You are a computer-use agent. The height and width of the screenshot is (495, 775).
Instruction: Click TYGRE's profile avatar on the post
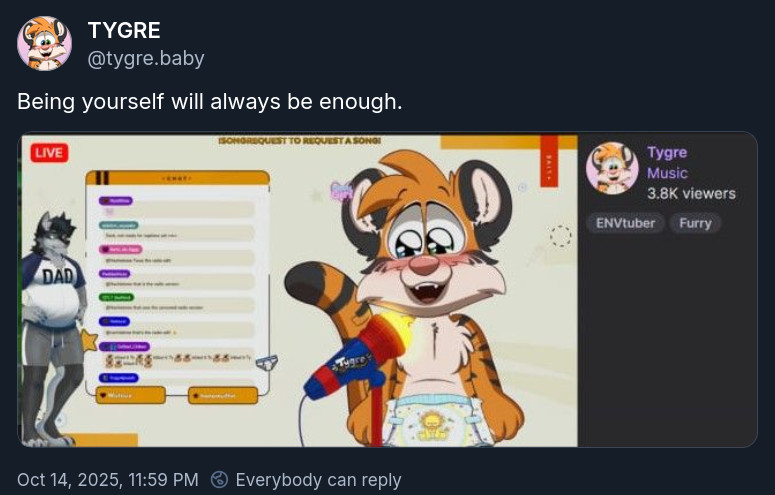coord(44,43)
